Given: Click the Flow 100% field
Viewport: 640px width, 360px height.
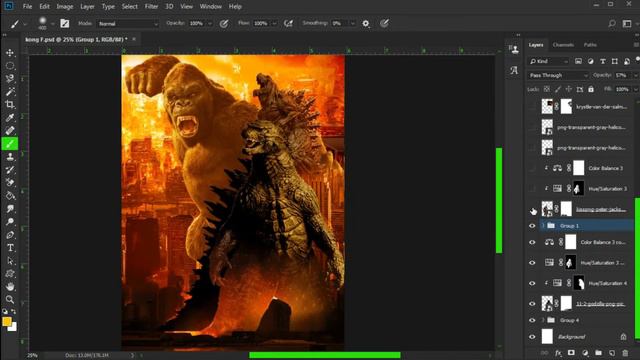Looking at the screenshot, I should coord(261,24).
